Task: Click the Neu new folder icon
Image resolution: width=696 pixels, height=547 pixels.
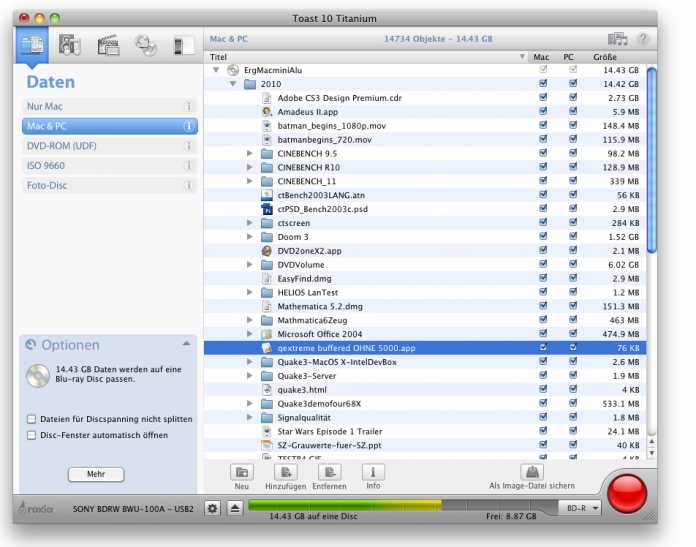Action: click(241, 472)
